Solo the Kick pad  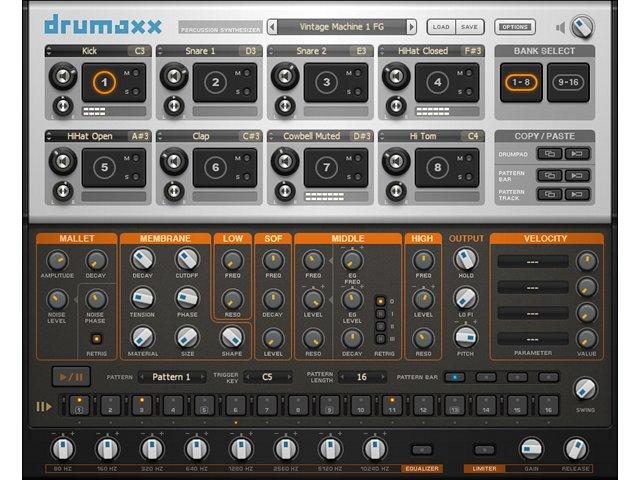(x=136, y=92)
